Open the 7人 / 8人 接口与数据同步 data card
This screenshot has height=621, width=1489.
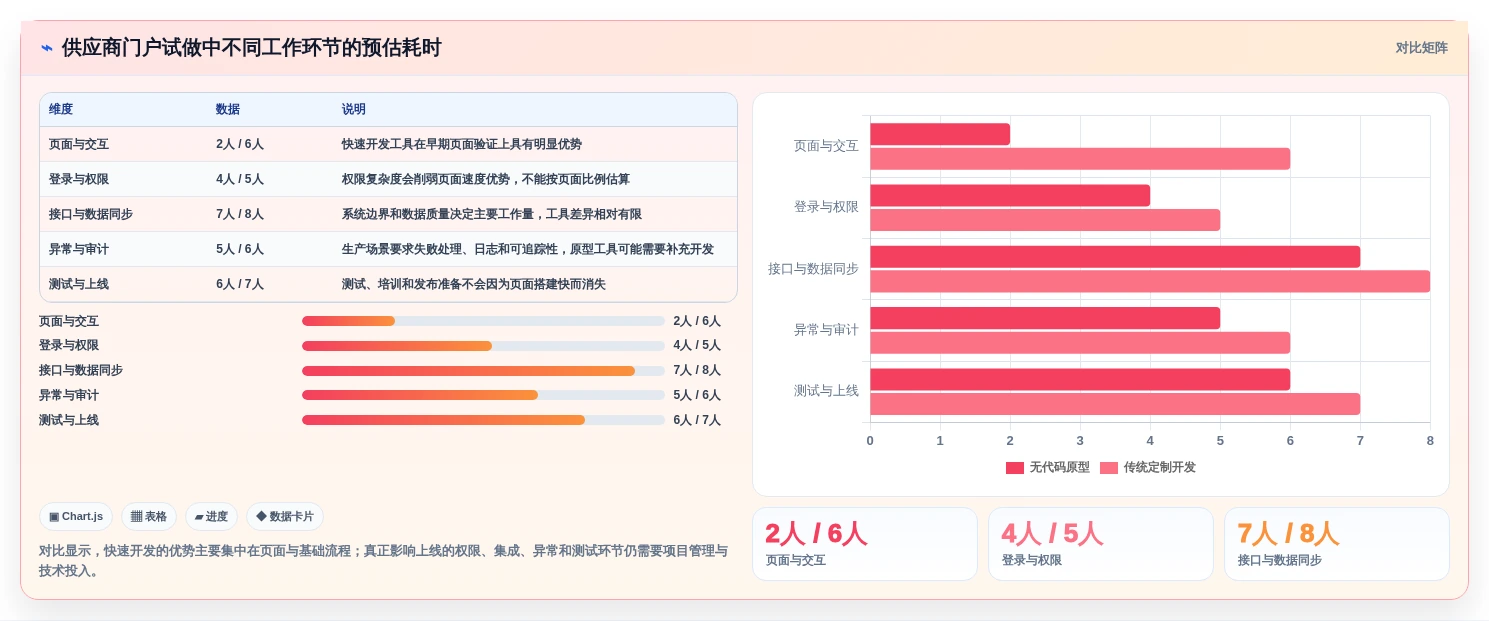(x=1337, y=544)
